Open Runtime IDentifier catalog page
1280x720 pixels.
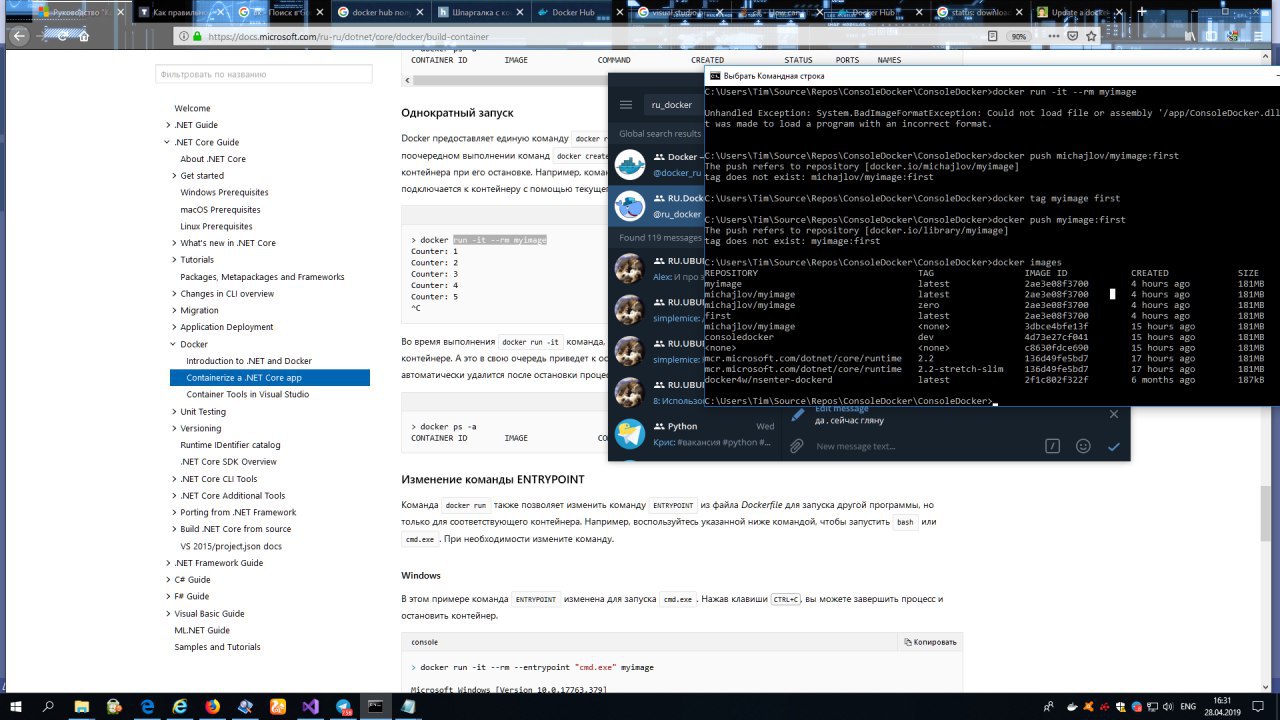pyautogui.click(x=230, y=445)
